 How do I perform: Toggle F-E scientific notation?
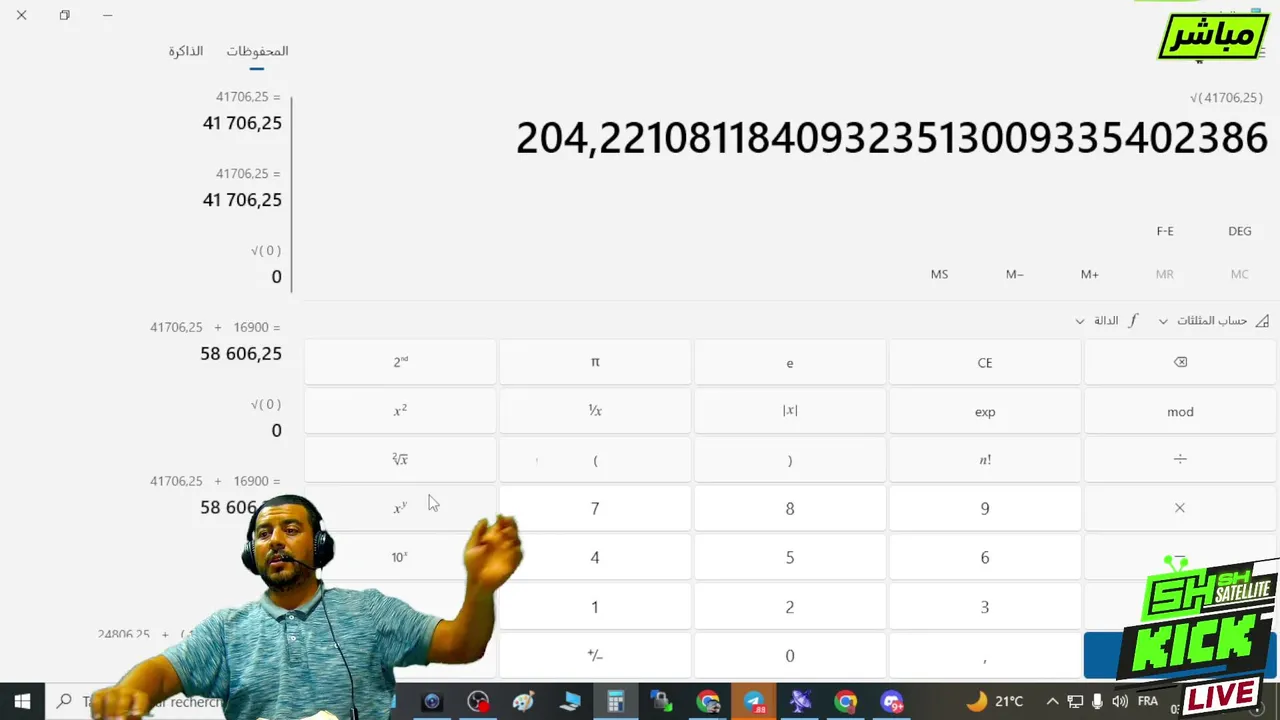[1165, 231]
